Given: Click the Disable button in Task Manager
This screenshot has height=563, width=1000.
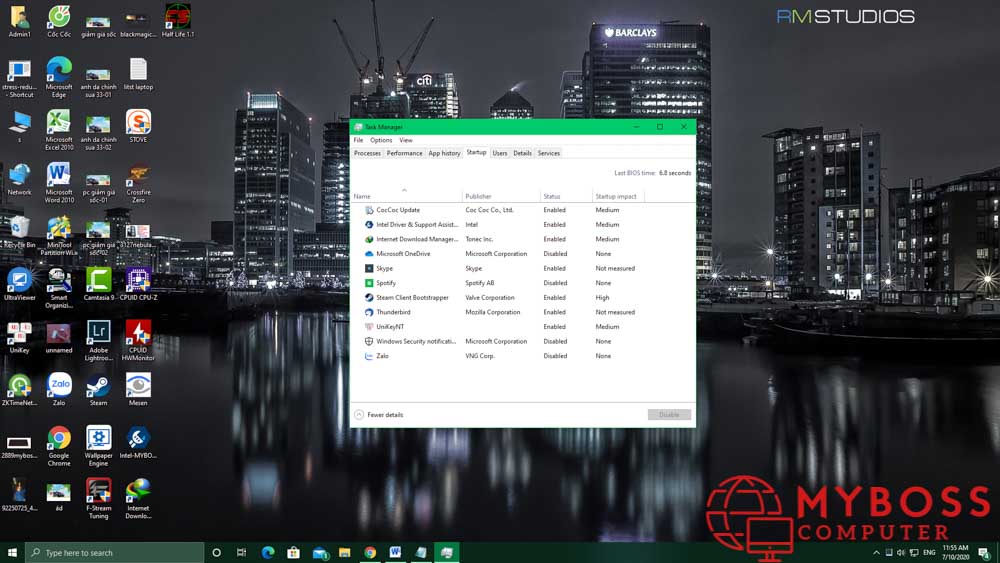Looking at the screenshot, I should (x=669, y=415).
